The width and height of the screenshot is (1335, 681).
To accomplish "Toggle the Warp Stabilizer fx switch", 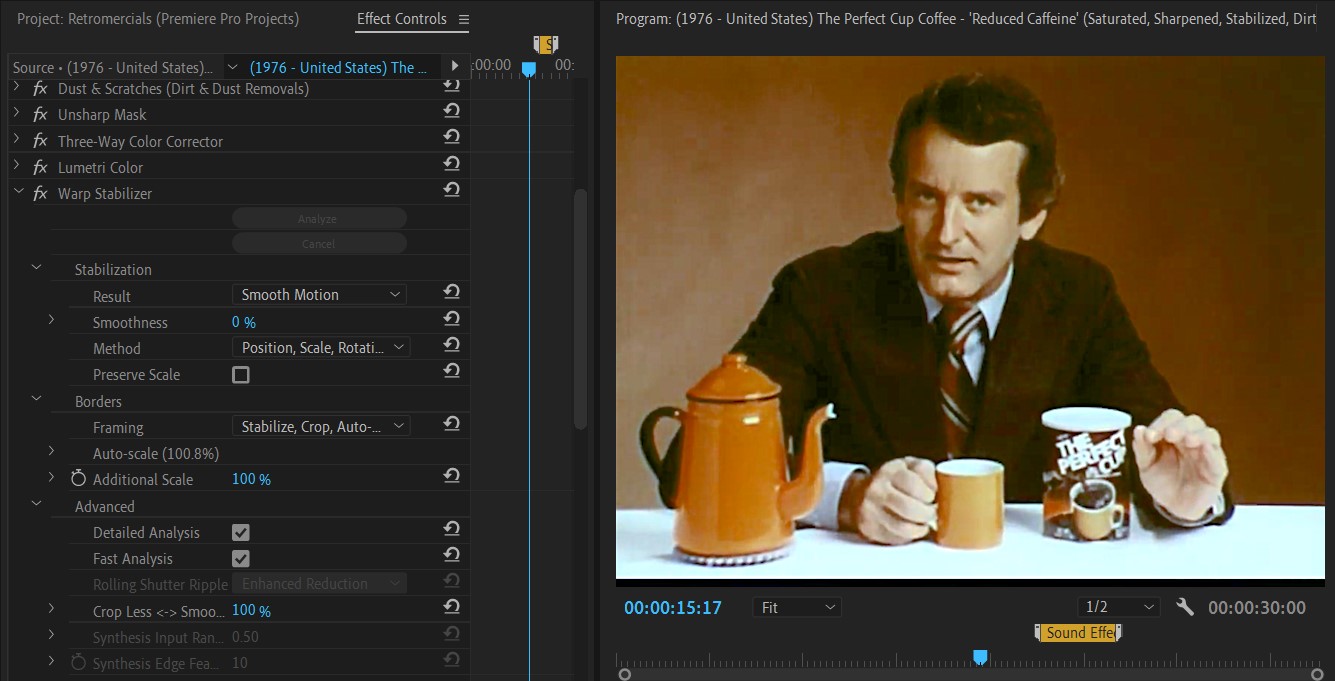I will 40,193.
